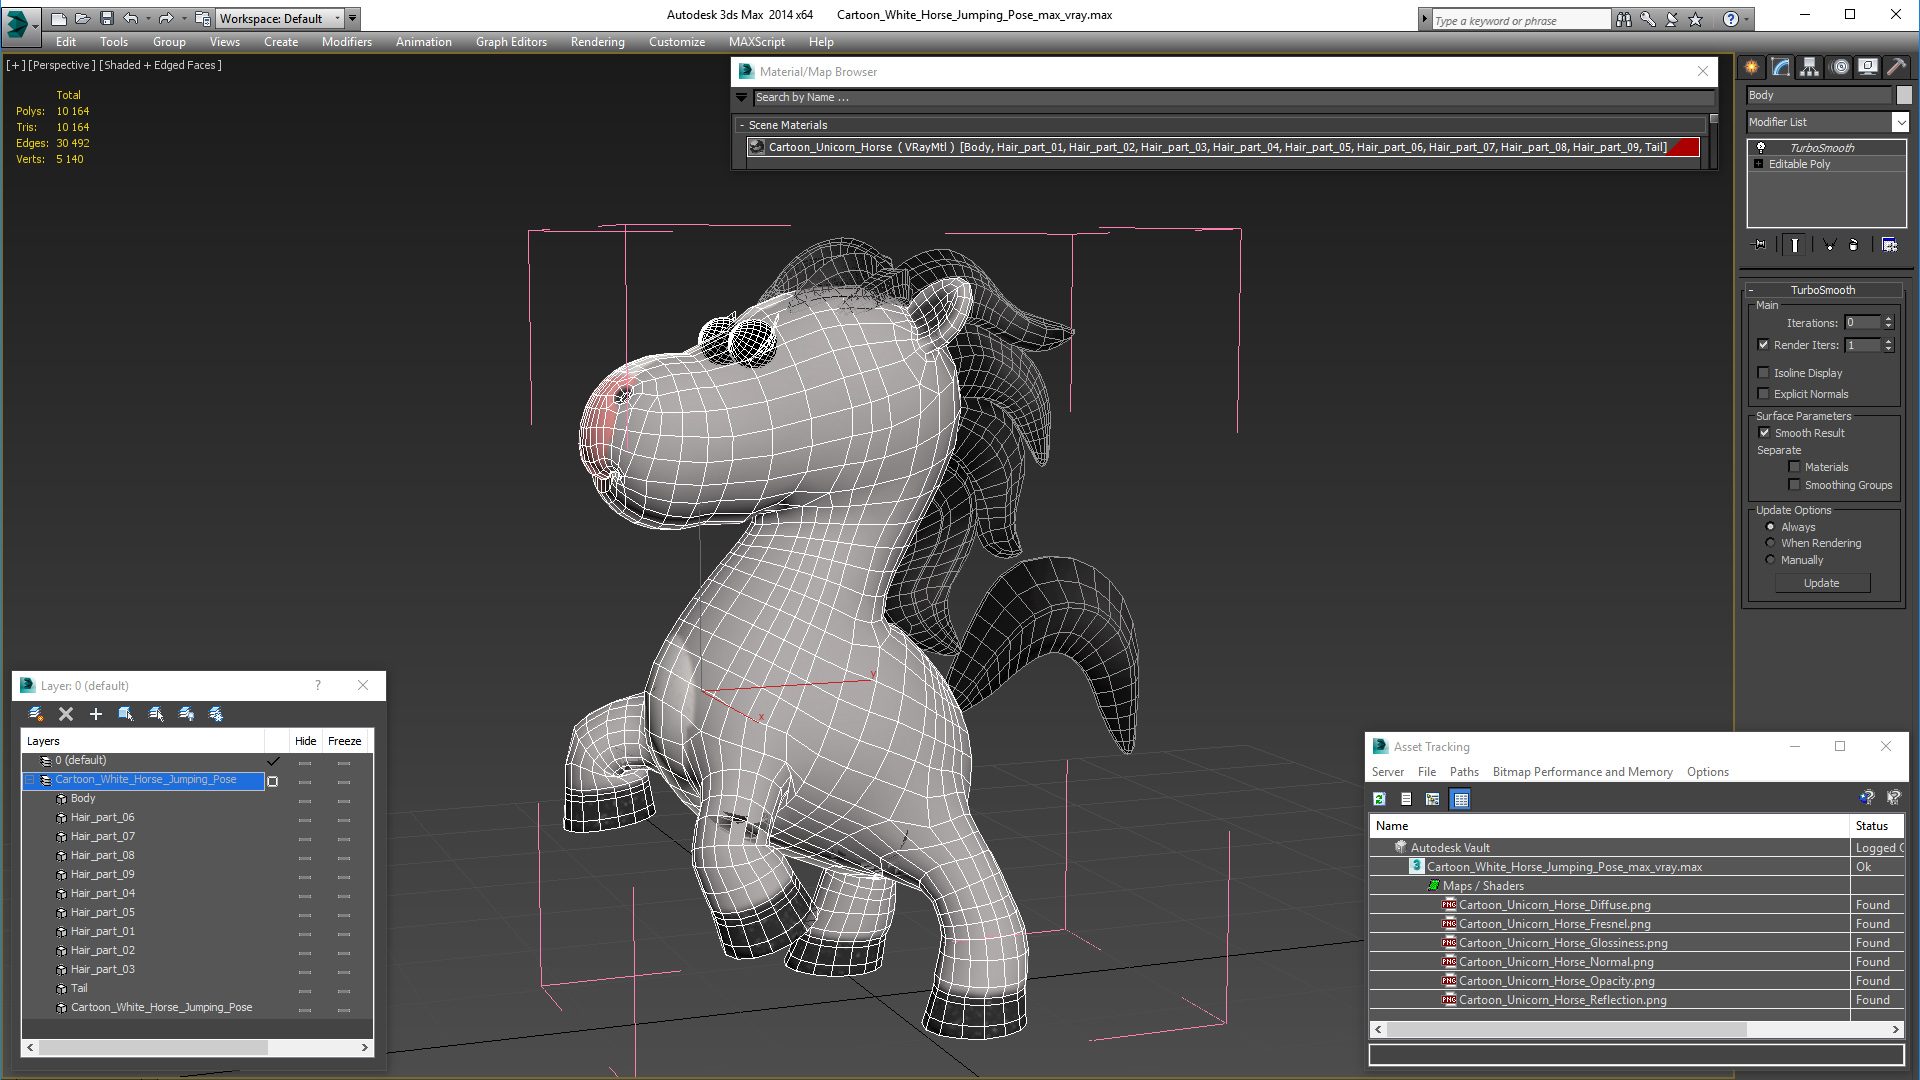The height and width of the screenshot is (1080, 1920).
Task: Click the Pin Stack icon
Action: coord(1760,245)
